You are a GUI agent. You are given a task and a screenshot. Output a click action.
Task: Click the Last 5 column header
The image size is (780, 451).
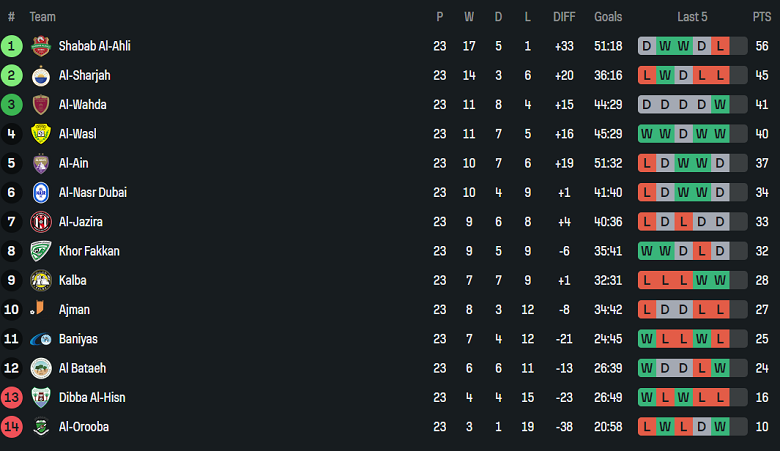click(693, 17)
